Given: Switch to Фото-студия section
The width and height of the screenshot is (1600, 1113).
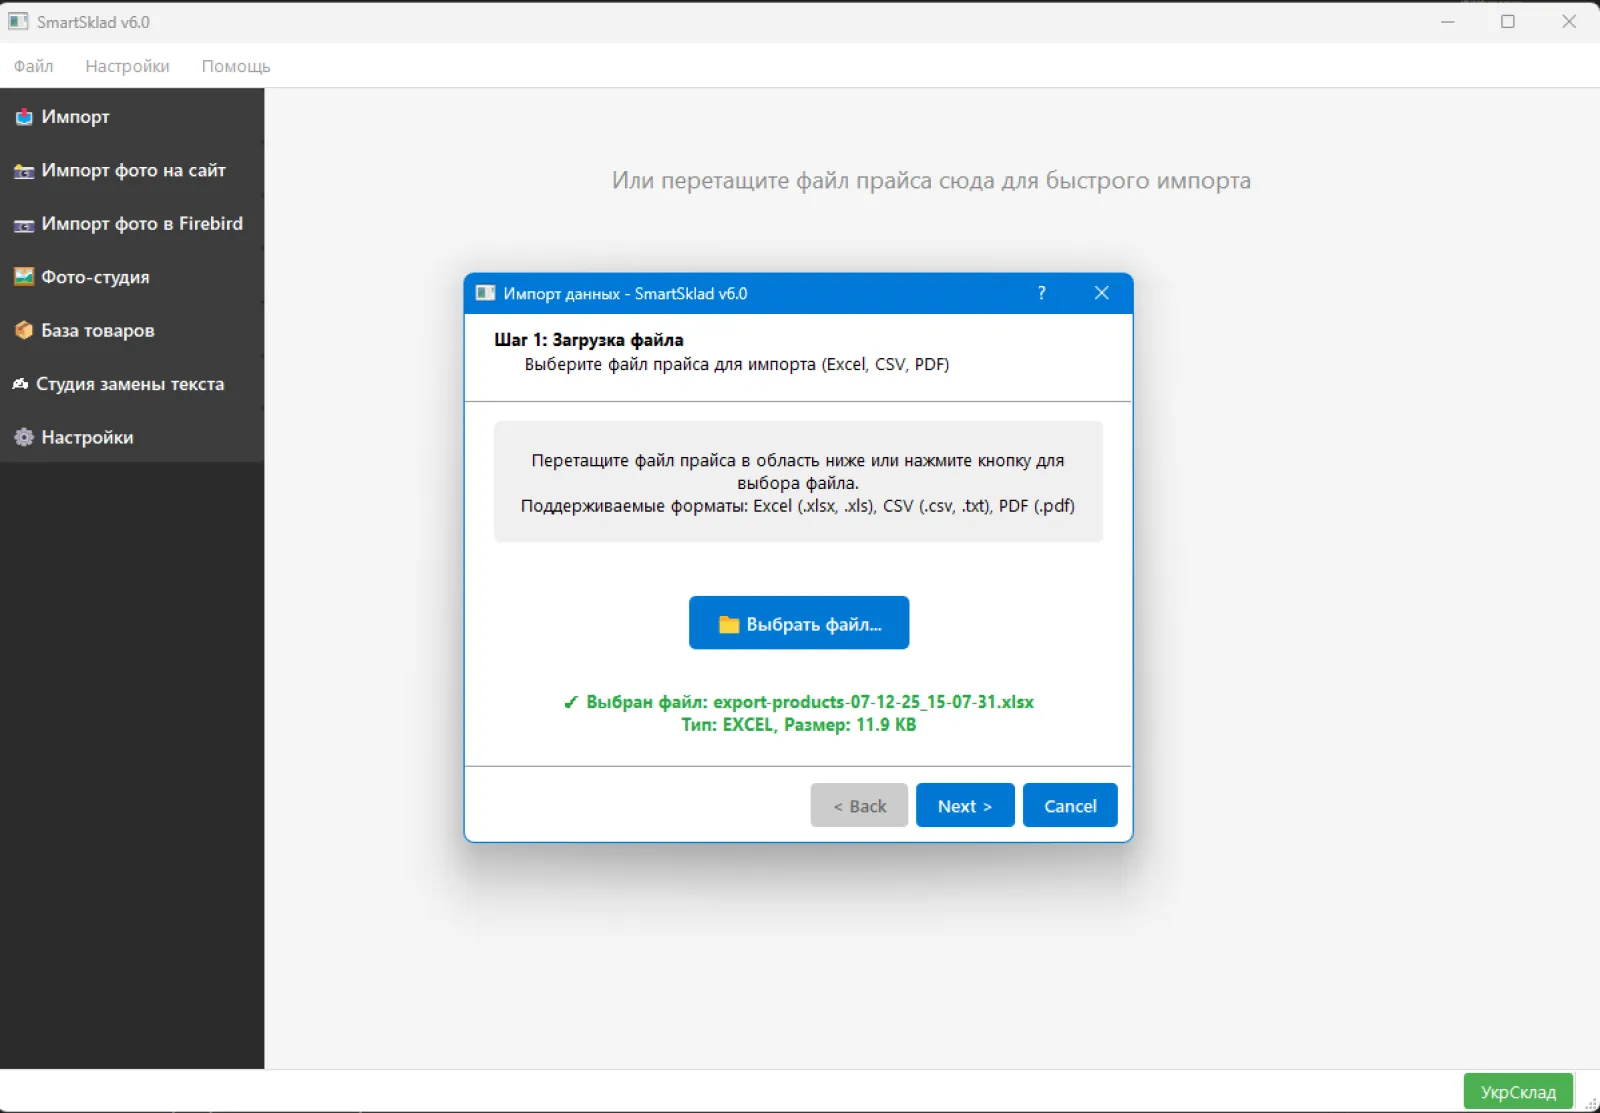Looking at the screenshot, I should [132, 277].
